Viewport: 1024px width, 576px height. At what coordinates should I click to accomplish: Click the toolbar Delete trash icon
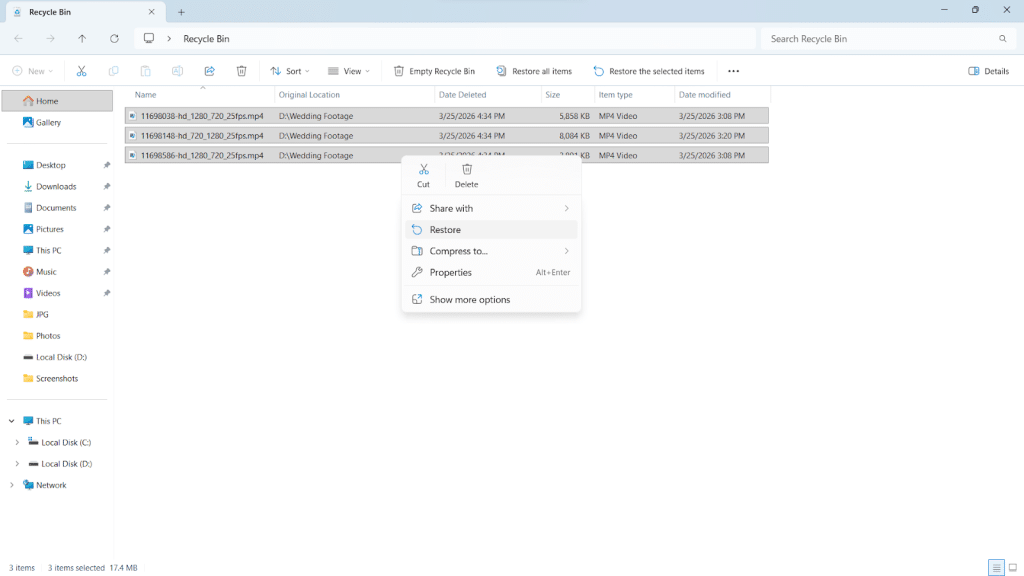(x=241, y=71)
